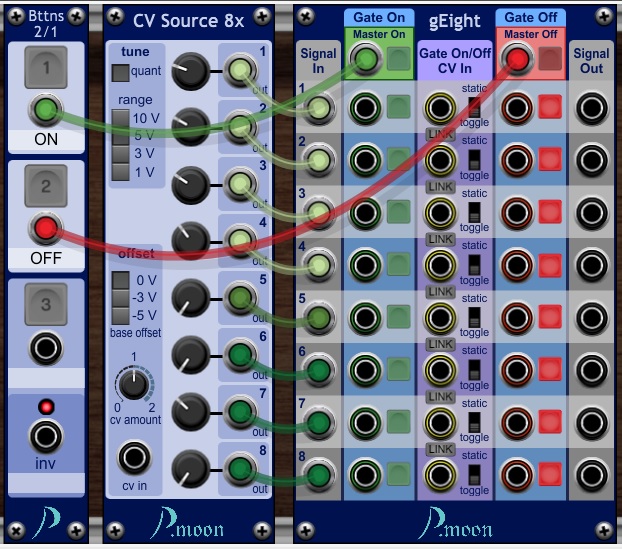Click the Master Off red input jack
Image resolution: width=622 pixels, height=549 pixels.
[516, 61]
